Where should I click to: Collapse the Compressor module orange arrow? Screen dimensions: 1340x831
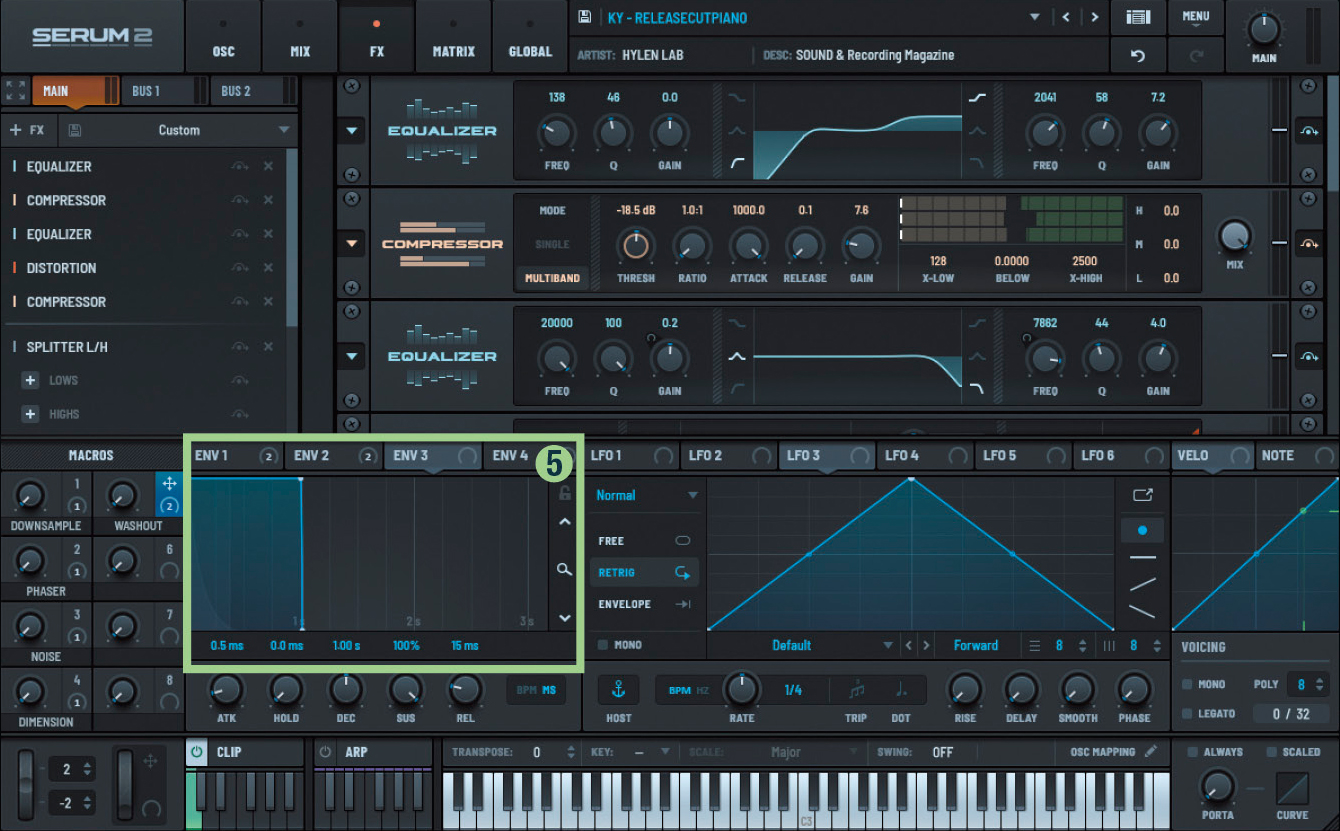point(352,243)
